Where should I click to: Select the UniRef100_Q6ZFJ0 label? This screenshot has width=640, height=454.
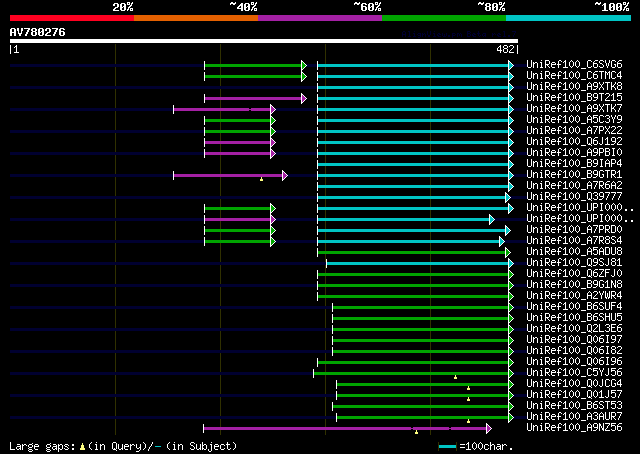click(574, 274)
